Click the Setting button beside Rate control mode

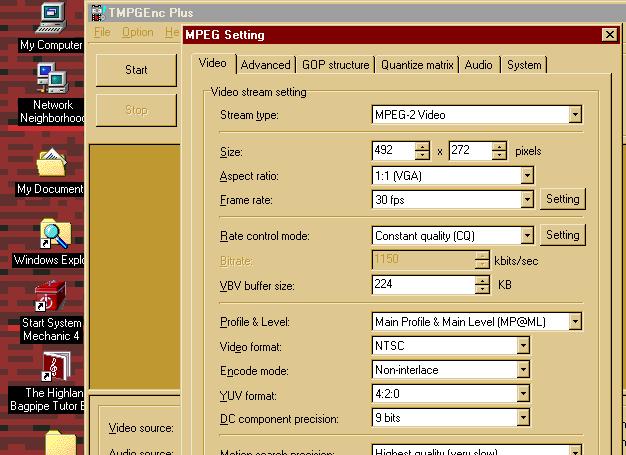point(563,235)
